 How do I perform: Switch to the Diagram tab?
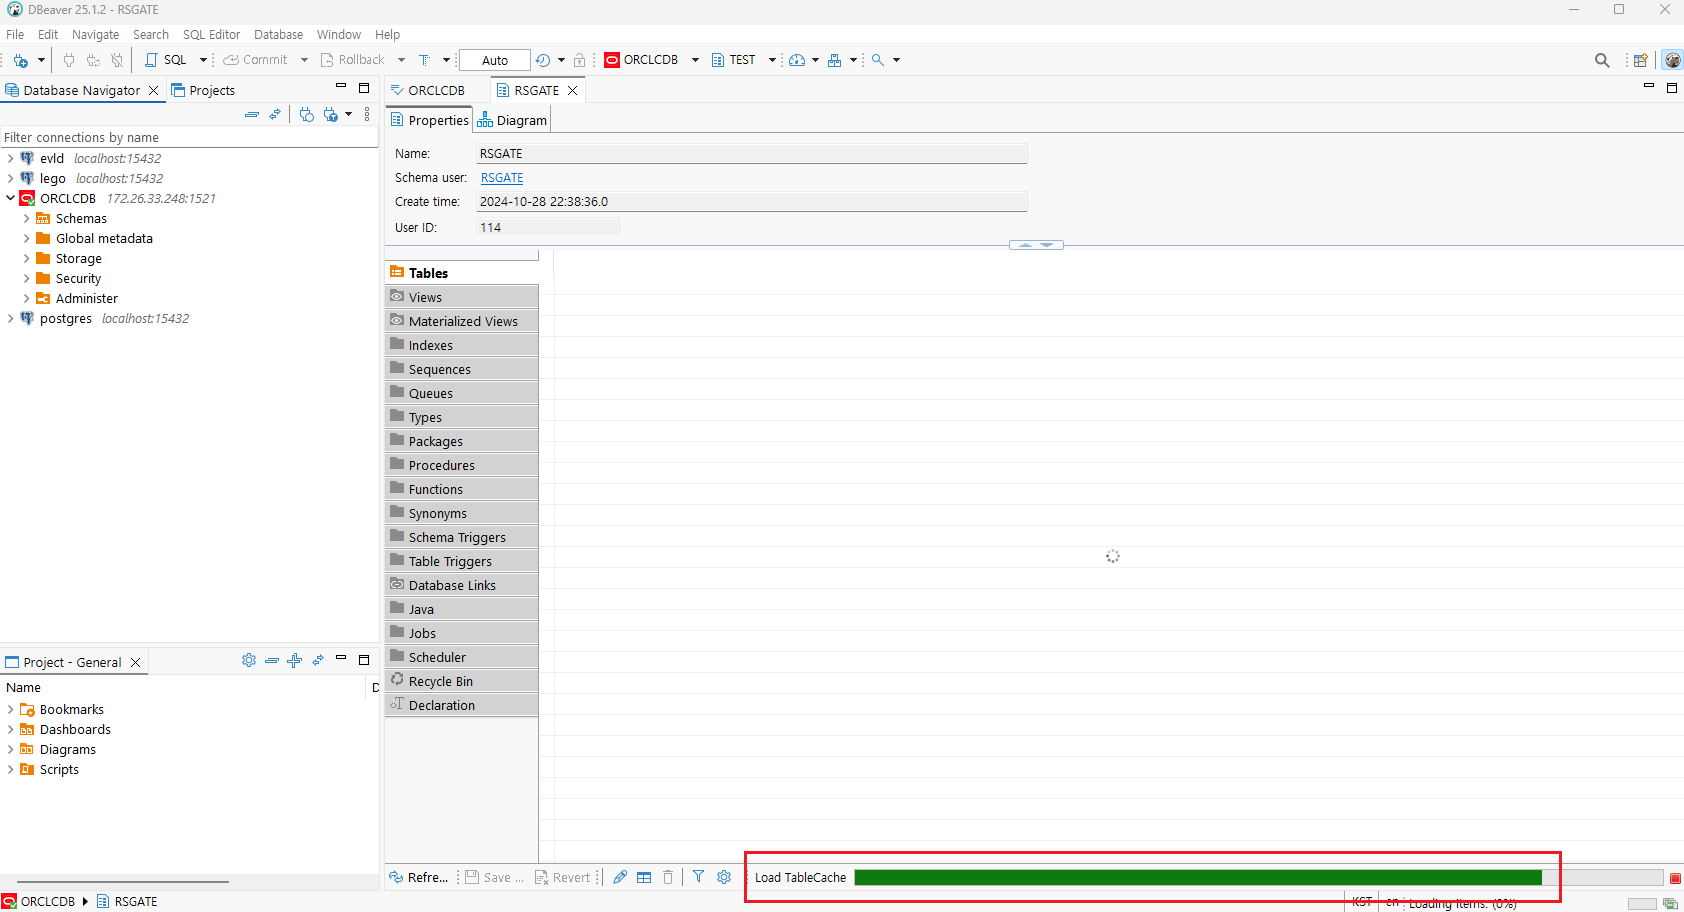512,120
